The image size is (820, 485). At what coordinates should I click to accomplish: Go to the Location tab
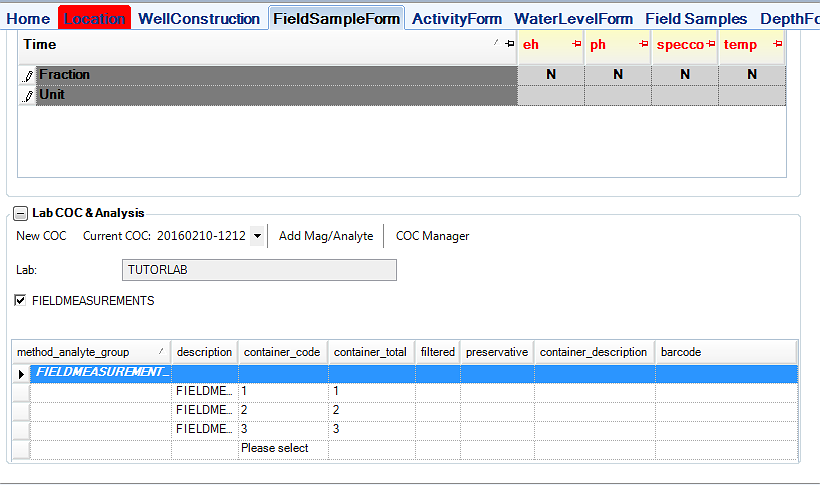(95, 18)
